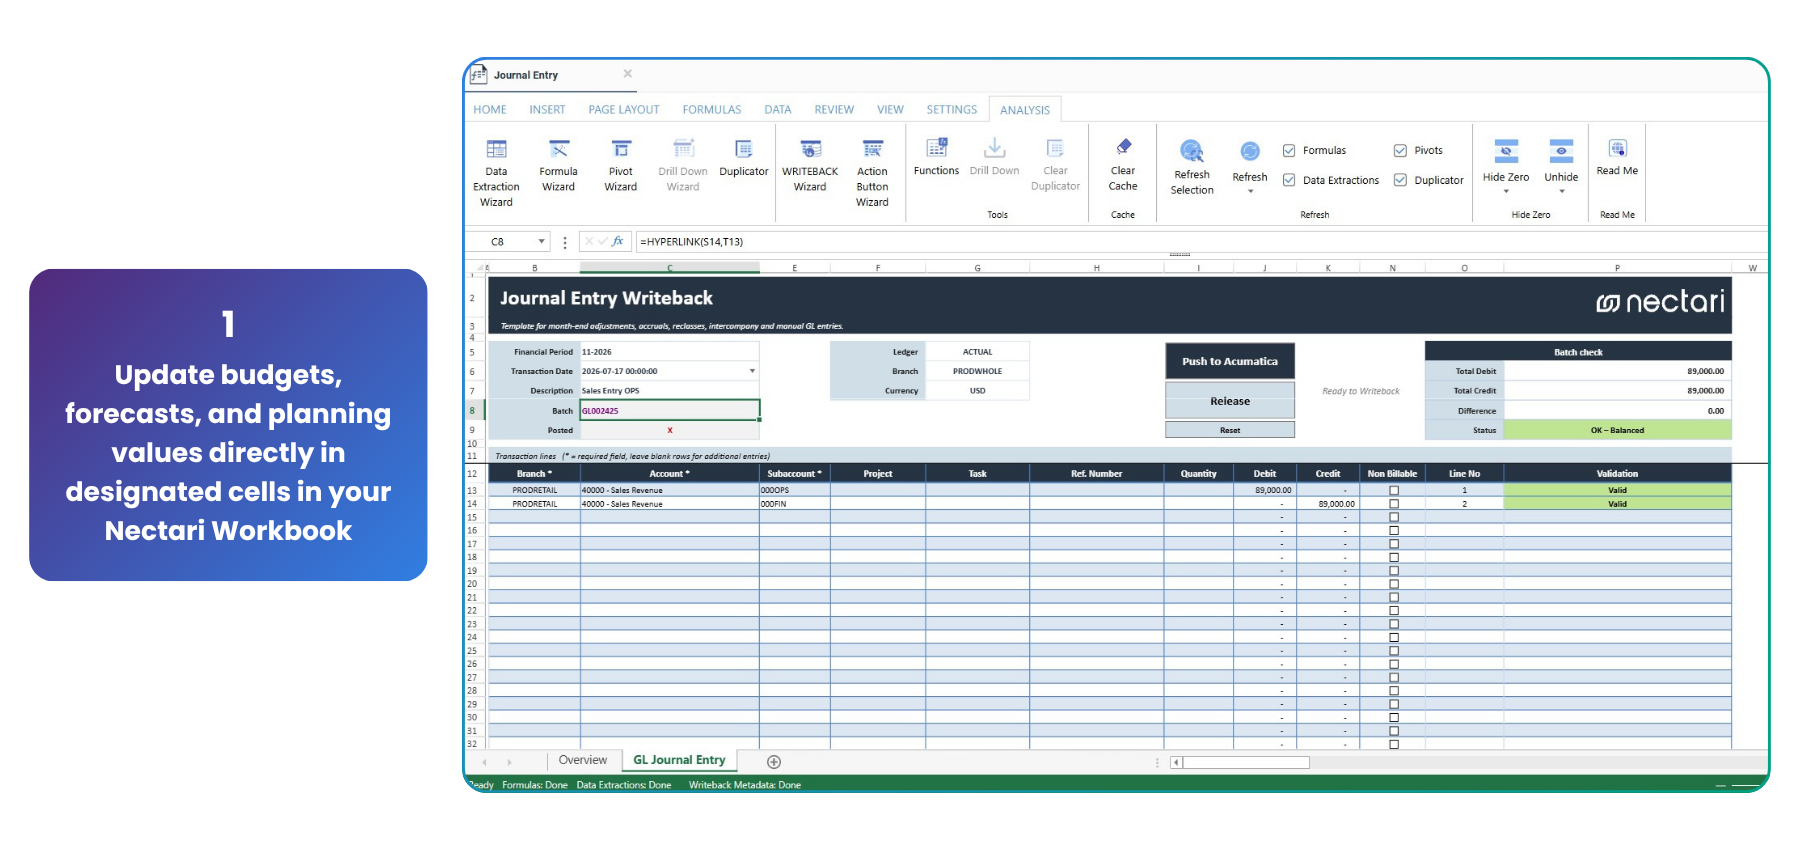1800x850 pixels.
Task: Uncheck the Pivots refresh checkbox
Action: tap(1400, 151)
